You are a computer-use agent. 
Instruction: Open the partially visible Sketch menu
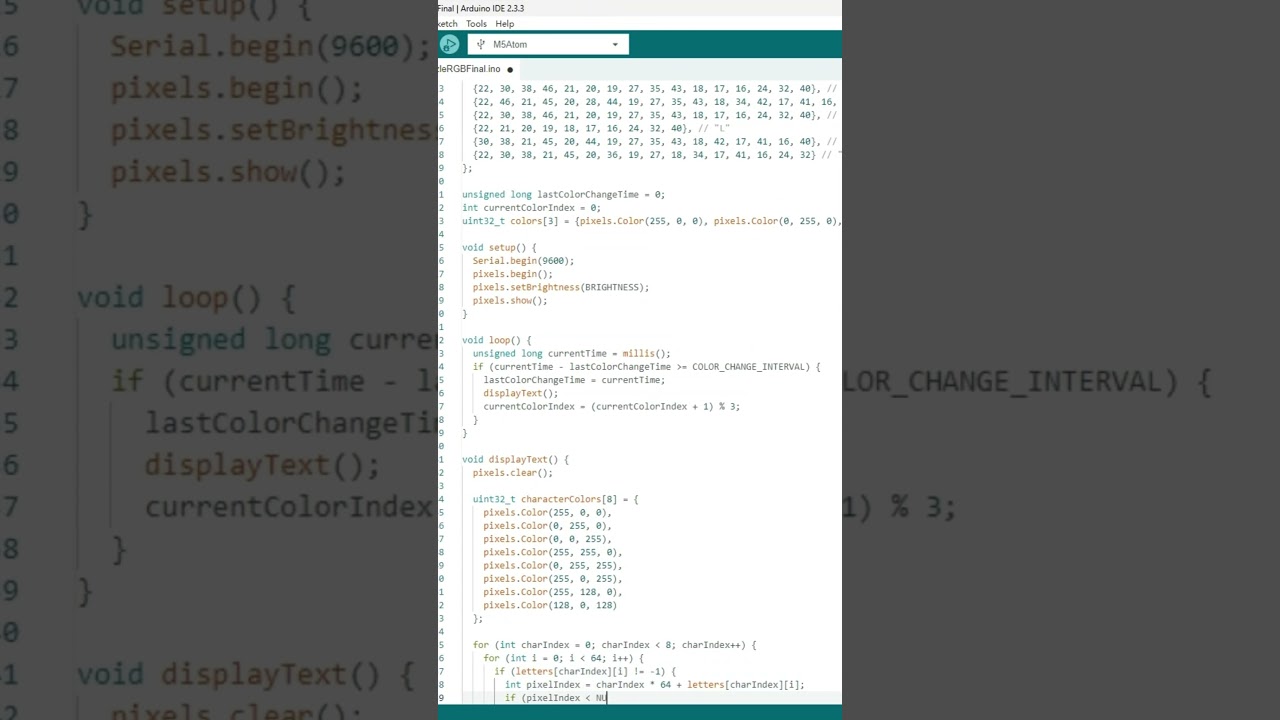447,24
